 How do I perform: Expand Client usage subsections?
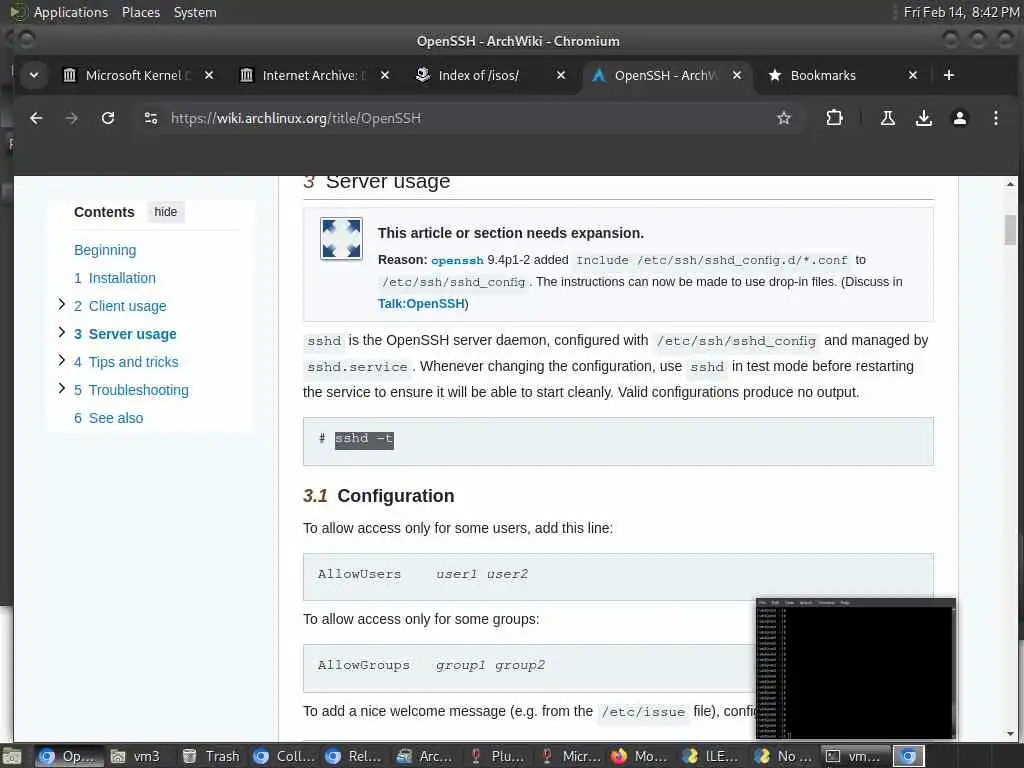pyautogui.click(x=61, y=304)
